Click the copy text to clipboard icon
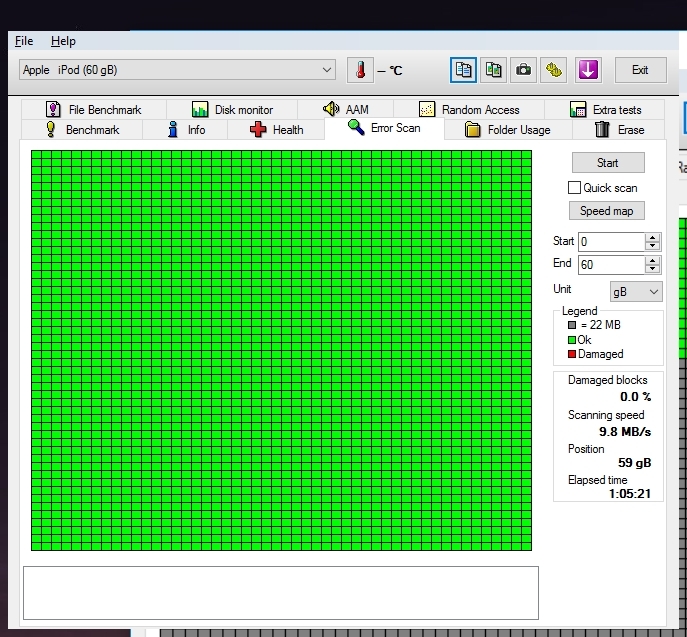Viewport: 687px width, 637px height. coord(463,70)
